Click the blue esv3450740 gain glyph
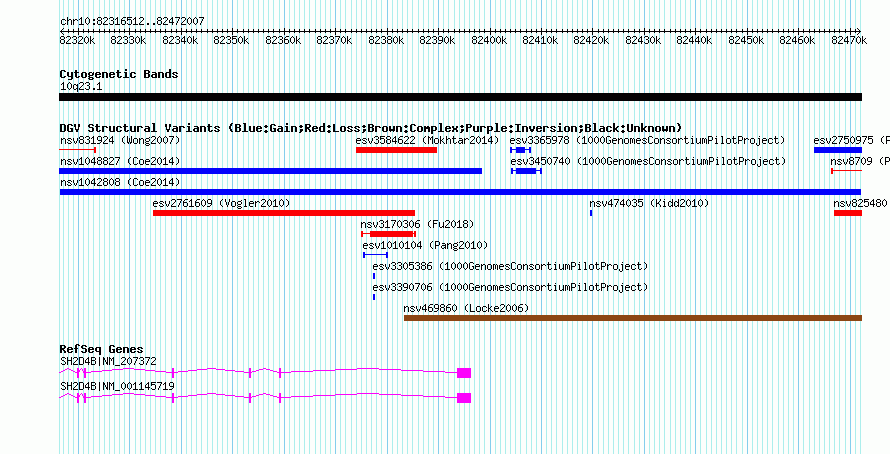This screenshot has width=890, height=454. (x=527, y=171)
